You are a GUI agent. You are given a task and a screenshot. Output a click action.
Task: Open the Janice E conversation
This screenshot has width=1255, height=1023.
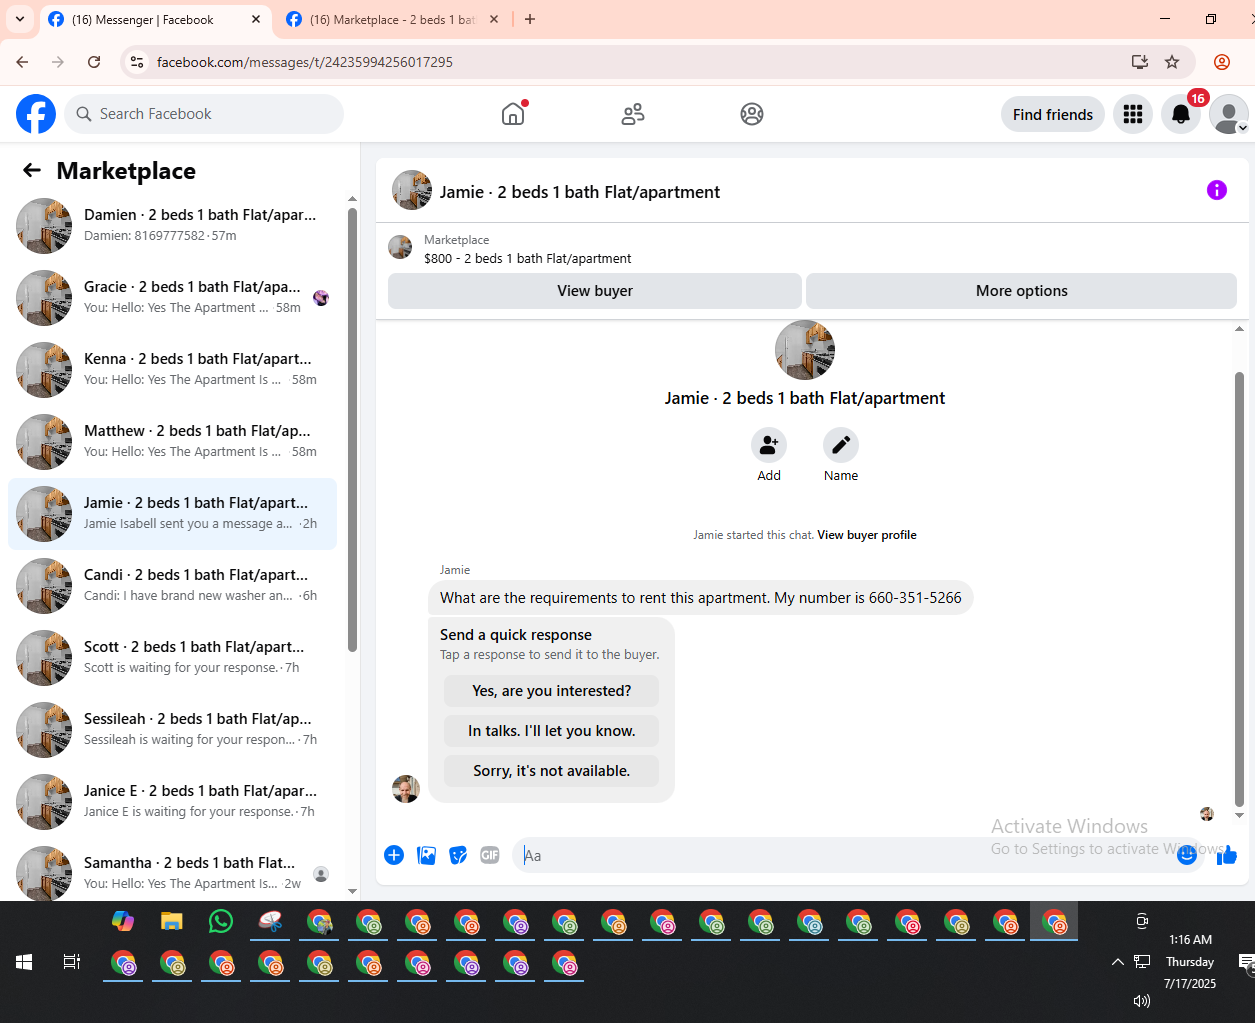click(172, 802)
